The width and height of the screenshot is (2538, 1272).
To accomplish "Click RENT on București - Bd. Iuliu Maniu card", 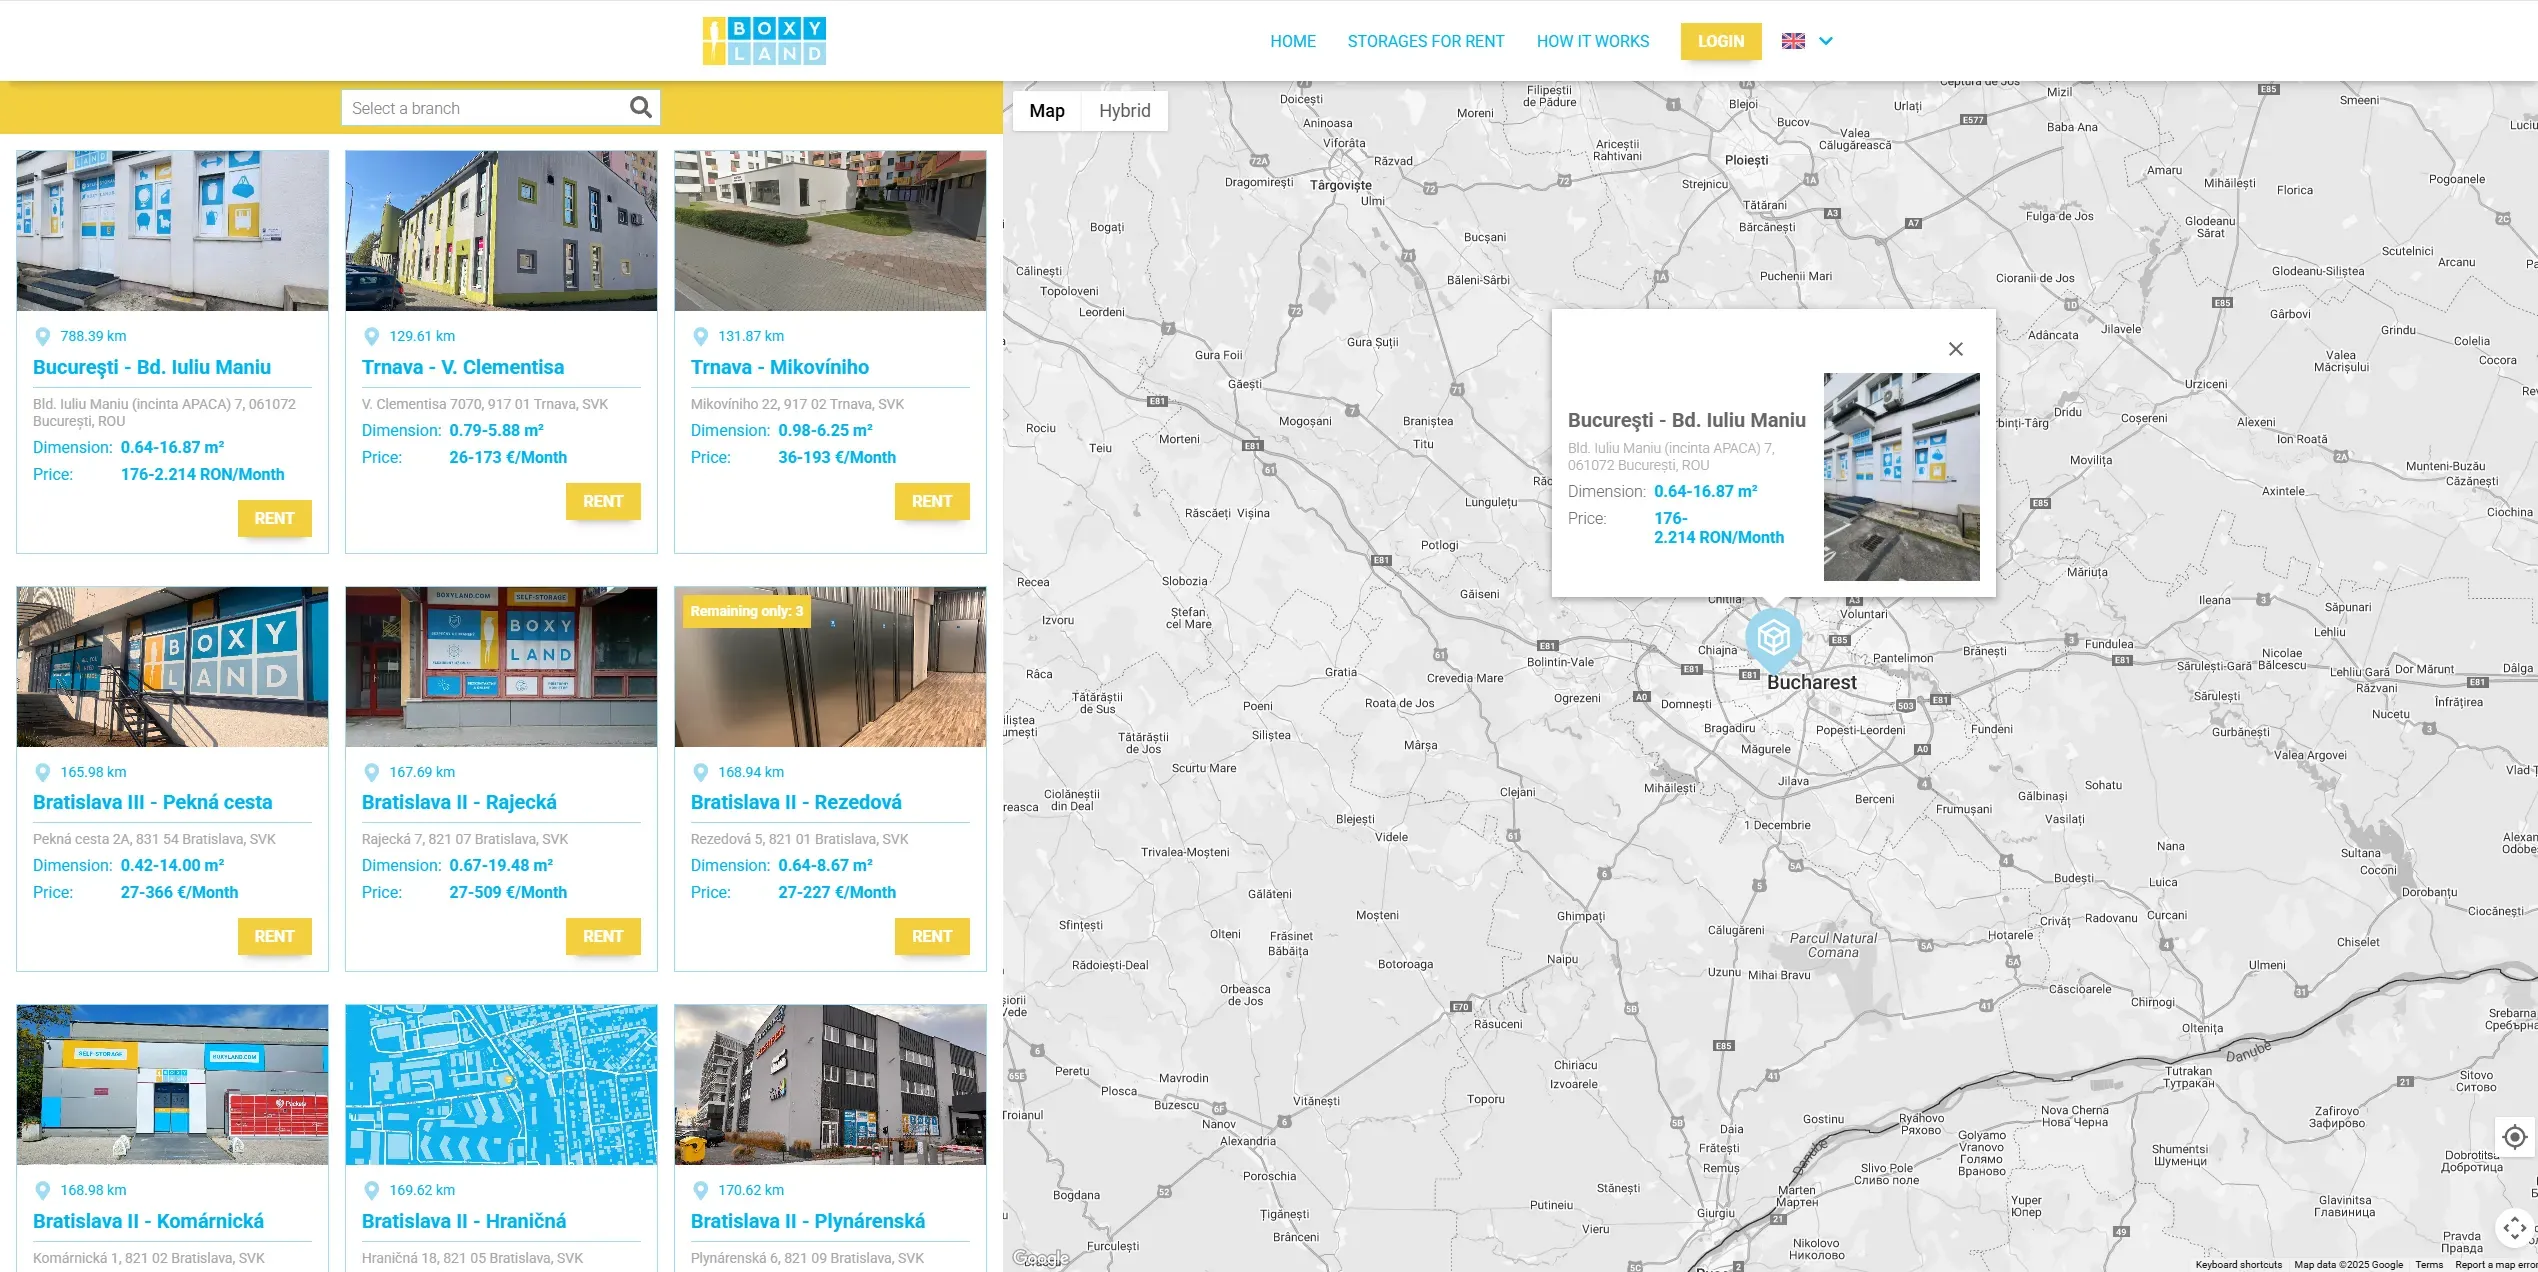I will point(274,518).
